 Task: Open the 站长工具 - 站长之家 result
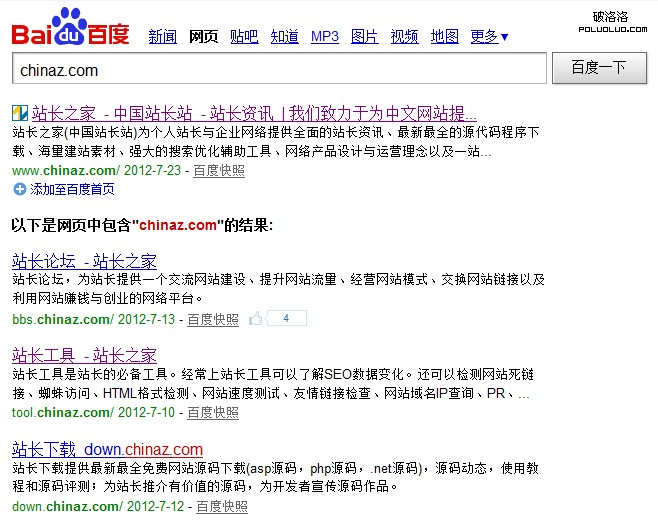coord(84,355)
